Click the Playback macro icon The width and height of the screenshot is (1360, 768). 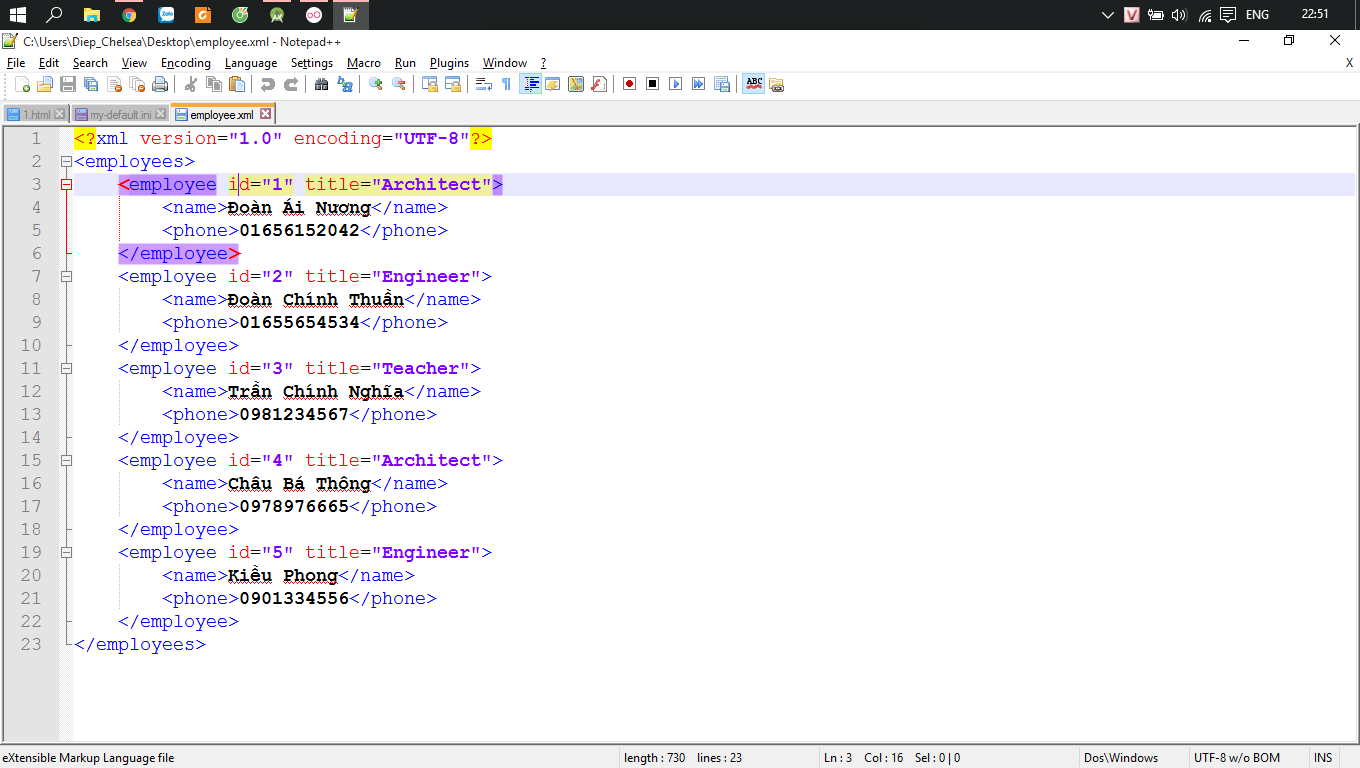(x=675, y=85)
